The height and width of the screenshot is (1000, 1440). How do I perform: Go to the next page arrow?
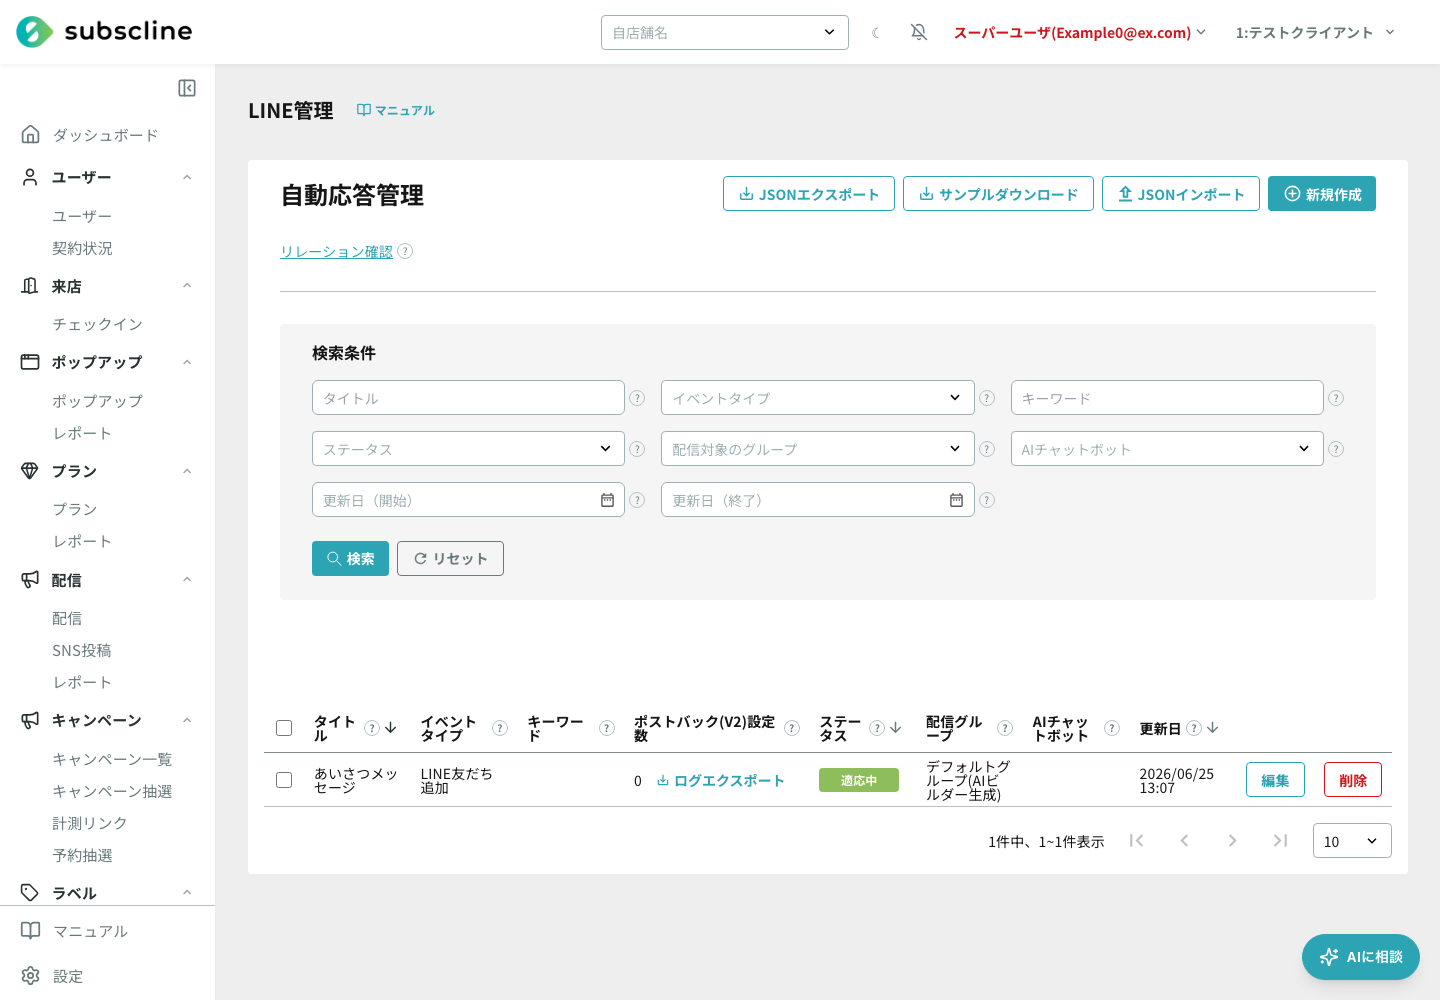pyautogui.click(x=1232, y=841)
